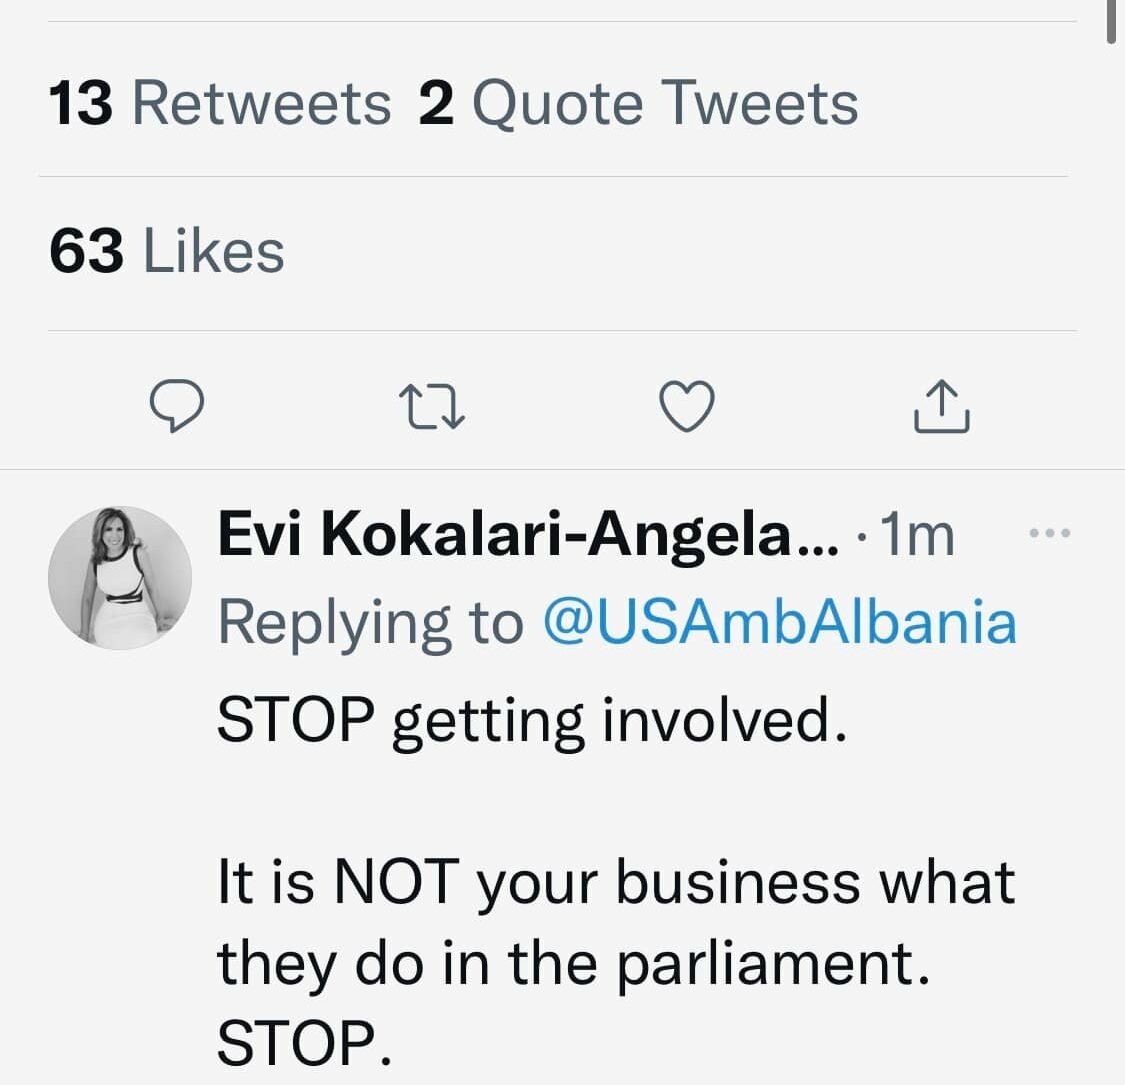Viewport: 1125px width, 1085px height.
Task: Click the word "involved" in the reply
Action: click(x=717, y=722)
